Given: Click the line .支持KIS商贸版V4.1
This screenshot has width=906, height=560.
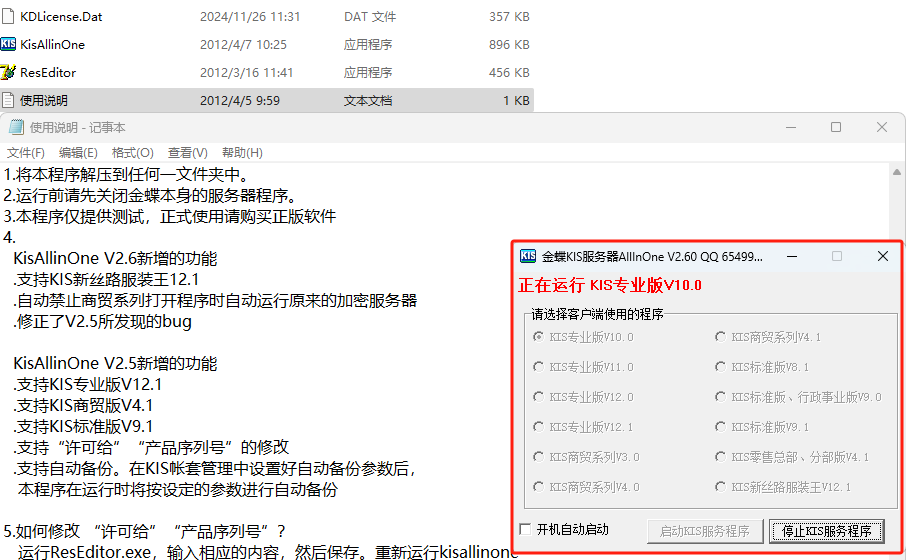Looking at the screenshot, I should tap(83, 405).
